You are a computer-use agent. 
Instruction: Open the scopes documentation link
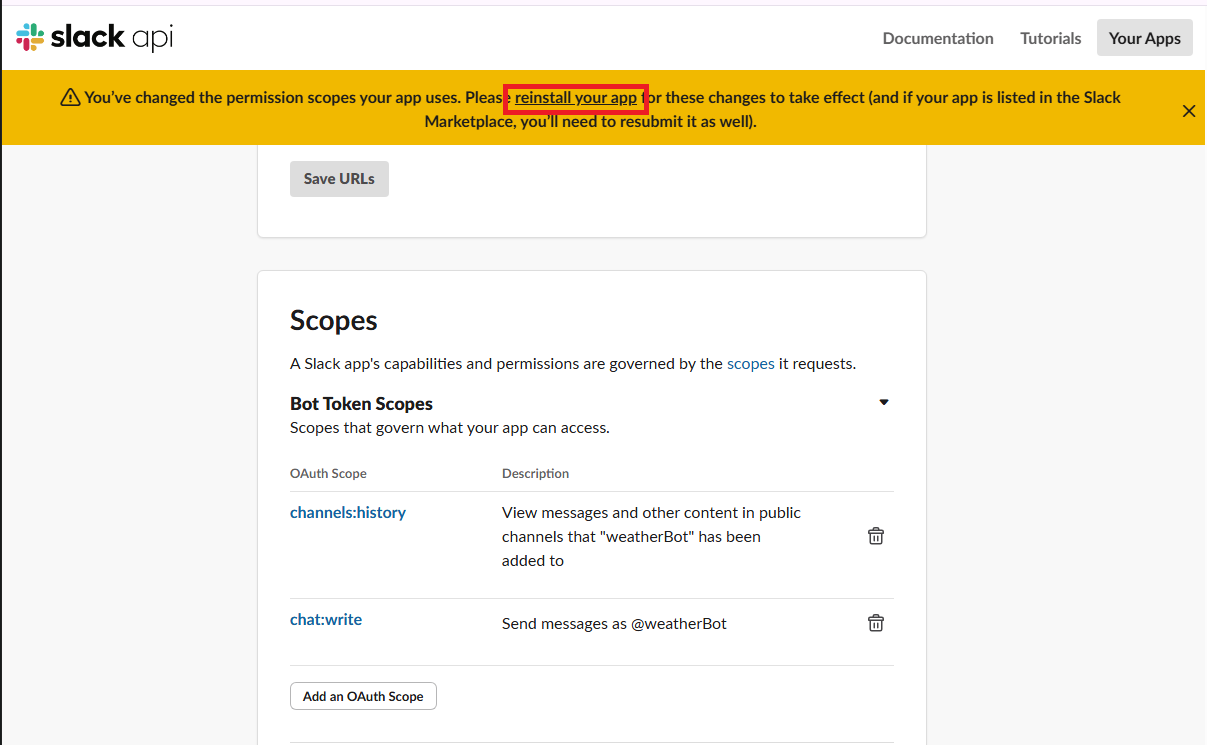[751, 364]
